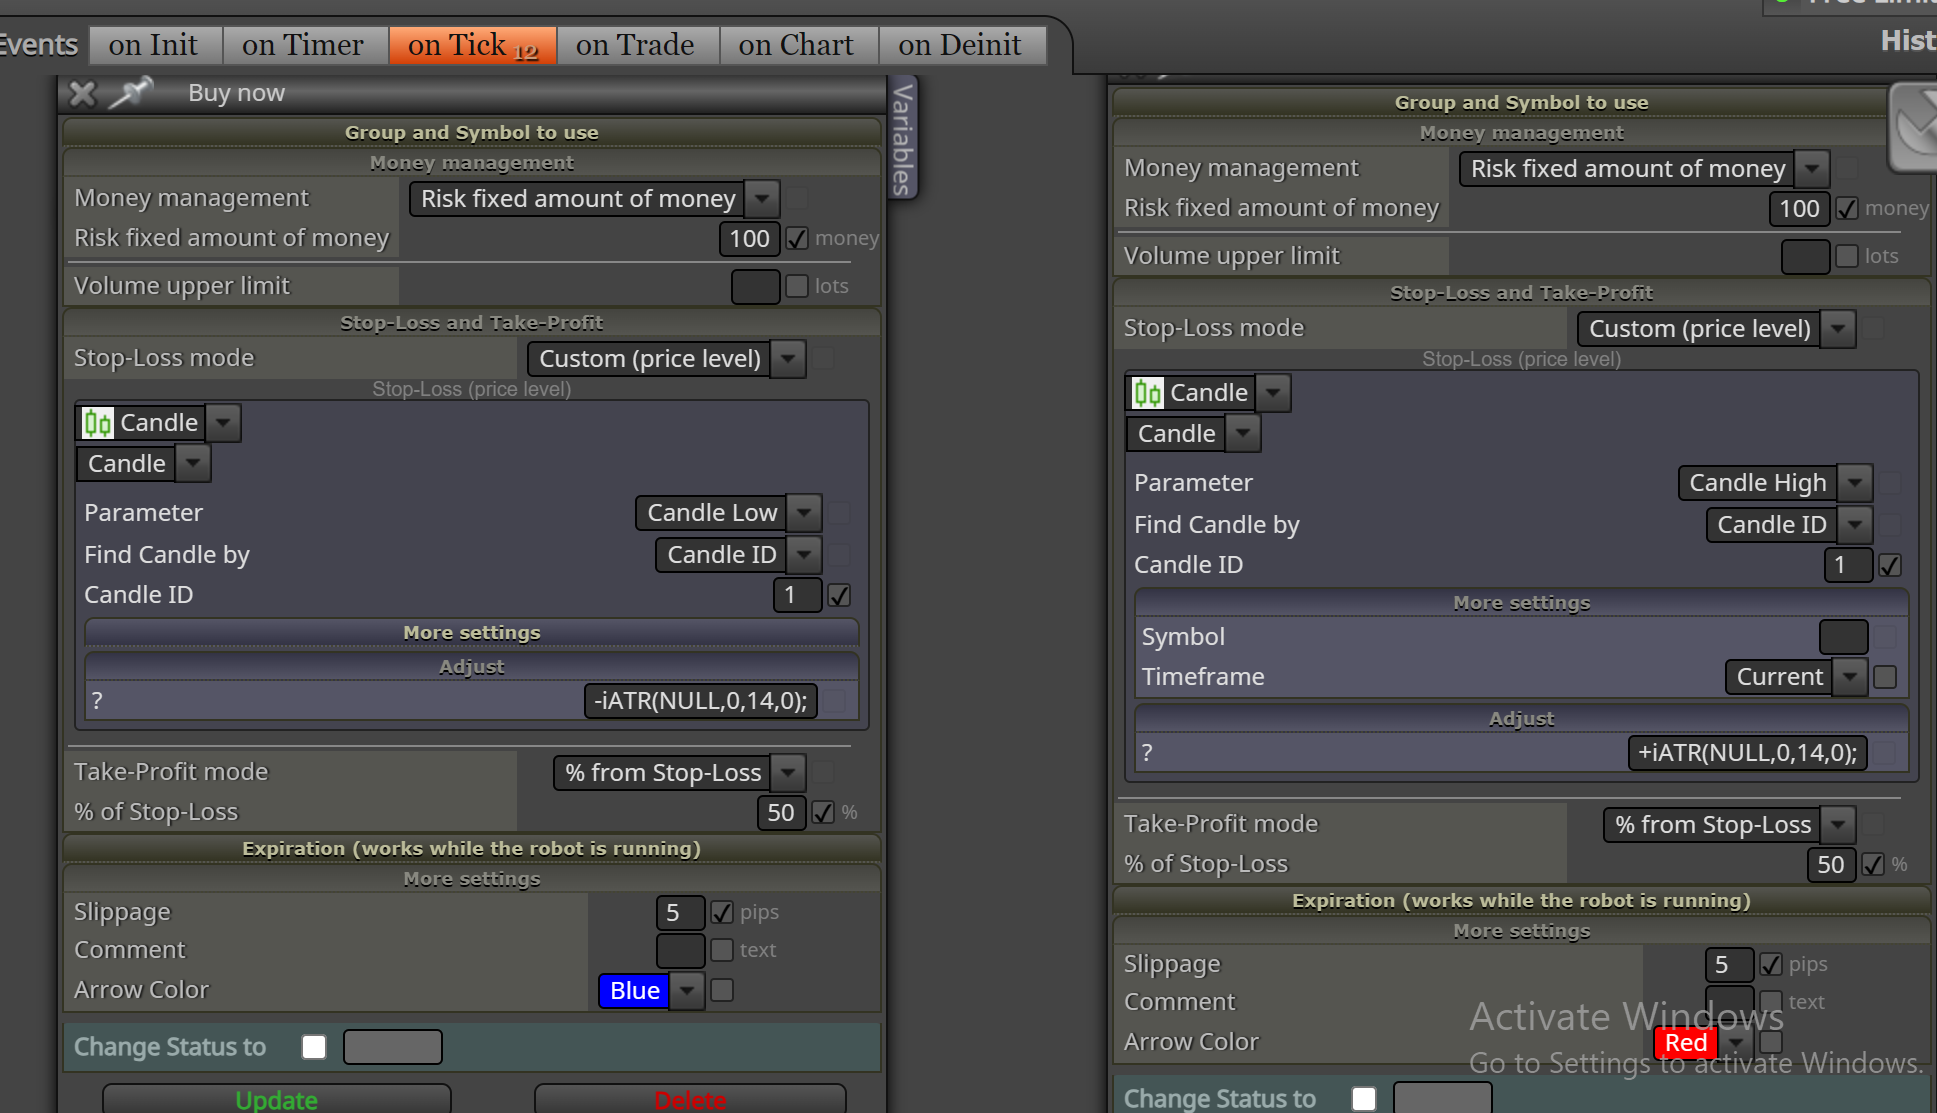Enable left Arrow Color checkbox
This screenshot has width=1937, height=1113.
pyautogui.click(x=722, y=990)
